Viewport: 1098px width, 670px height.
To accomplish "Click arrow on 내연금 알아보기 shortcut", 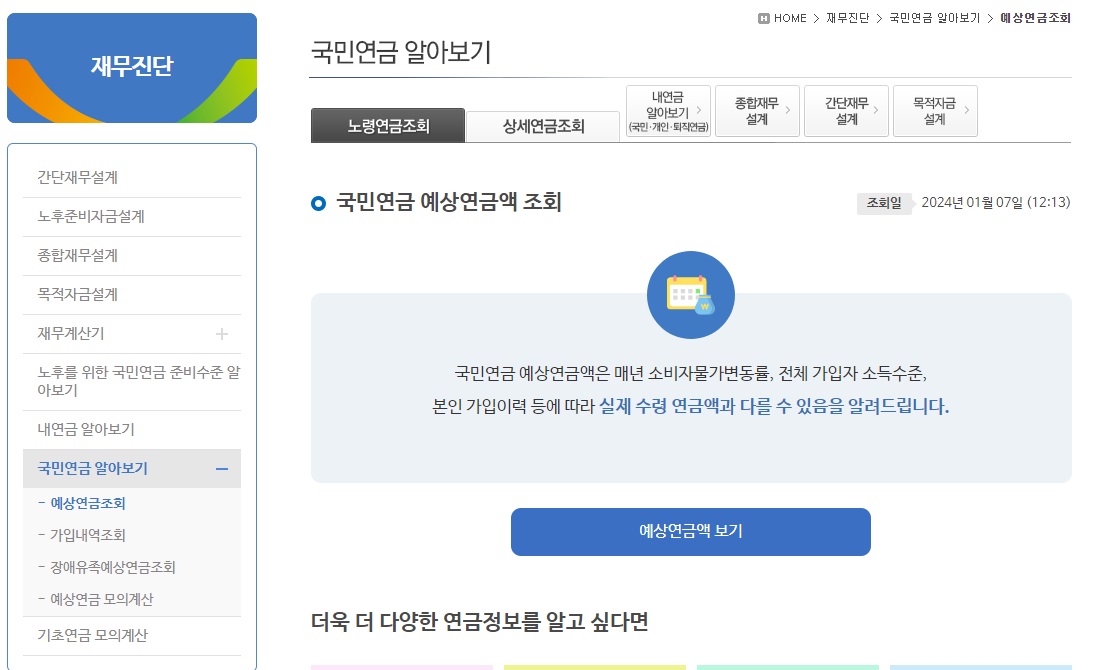I will click(x=698, y=110).
